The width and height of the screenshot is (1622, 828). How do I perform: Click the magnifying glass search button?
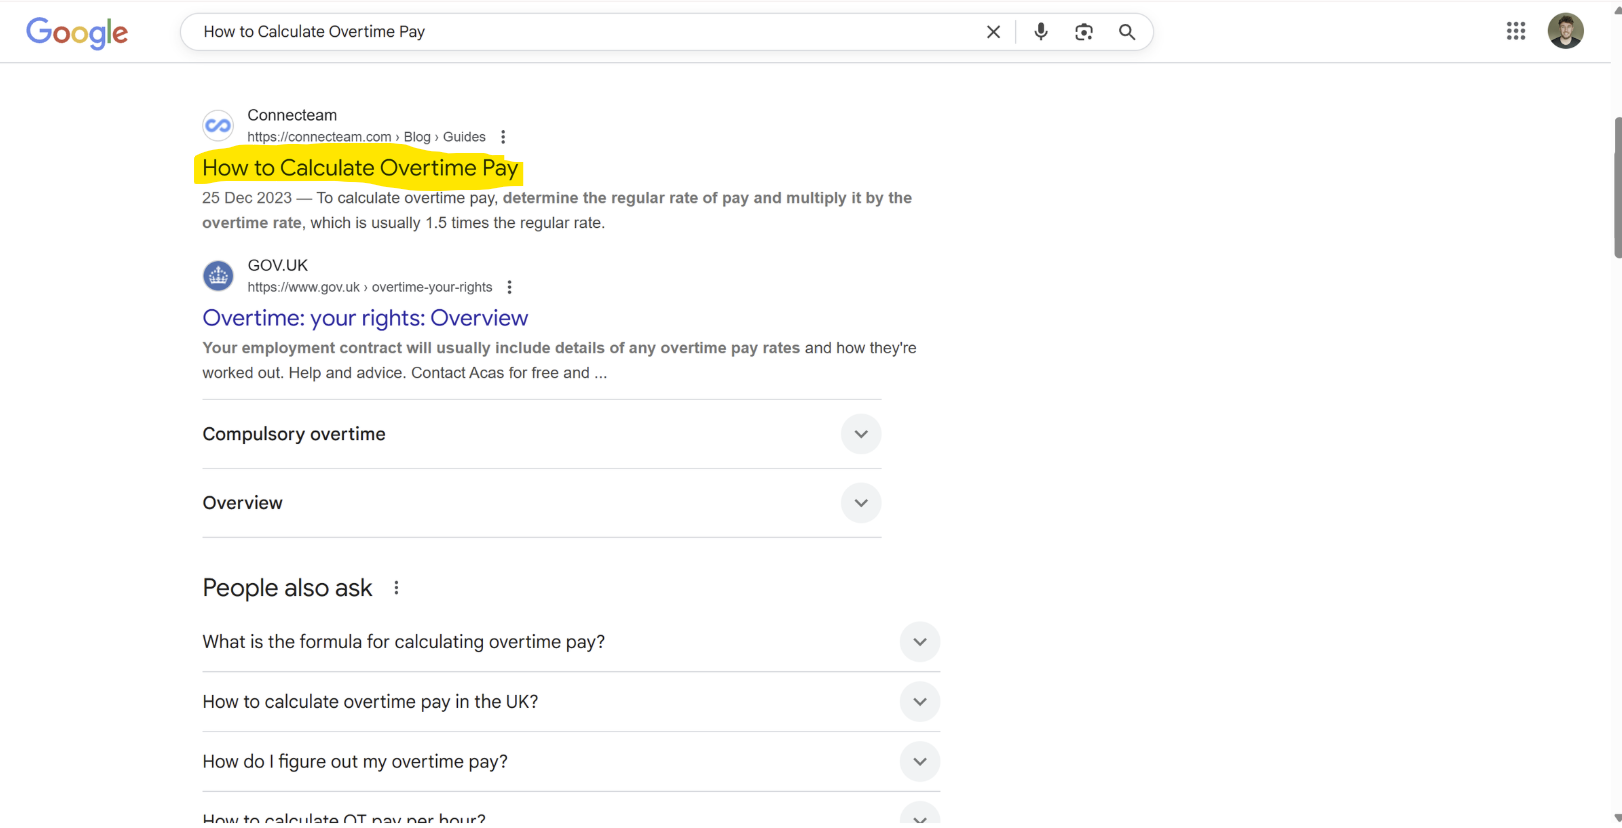pyautogui.click(x=1127, y=32)
